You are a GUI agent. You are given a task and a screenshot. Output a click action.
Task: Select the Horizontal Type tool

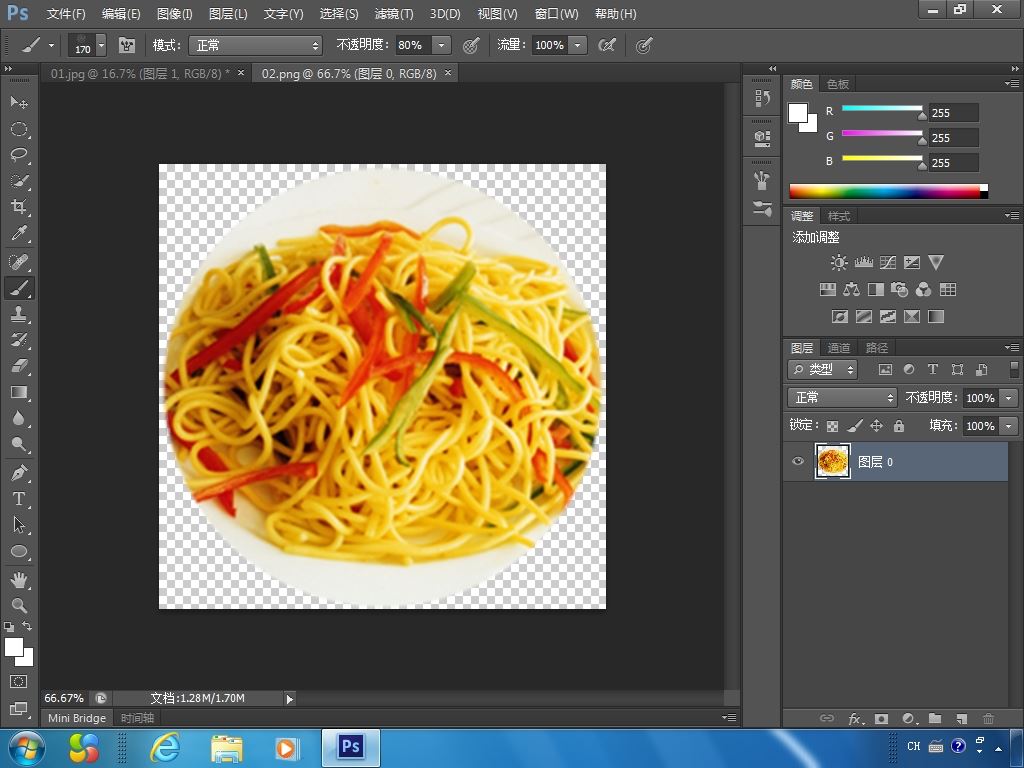coord(19,499)
